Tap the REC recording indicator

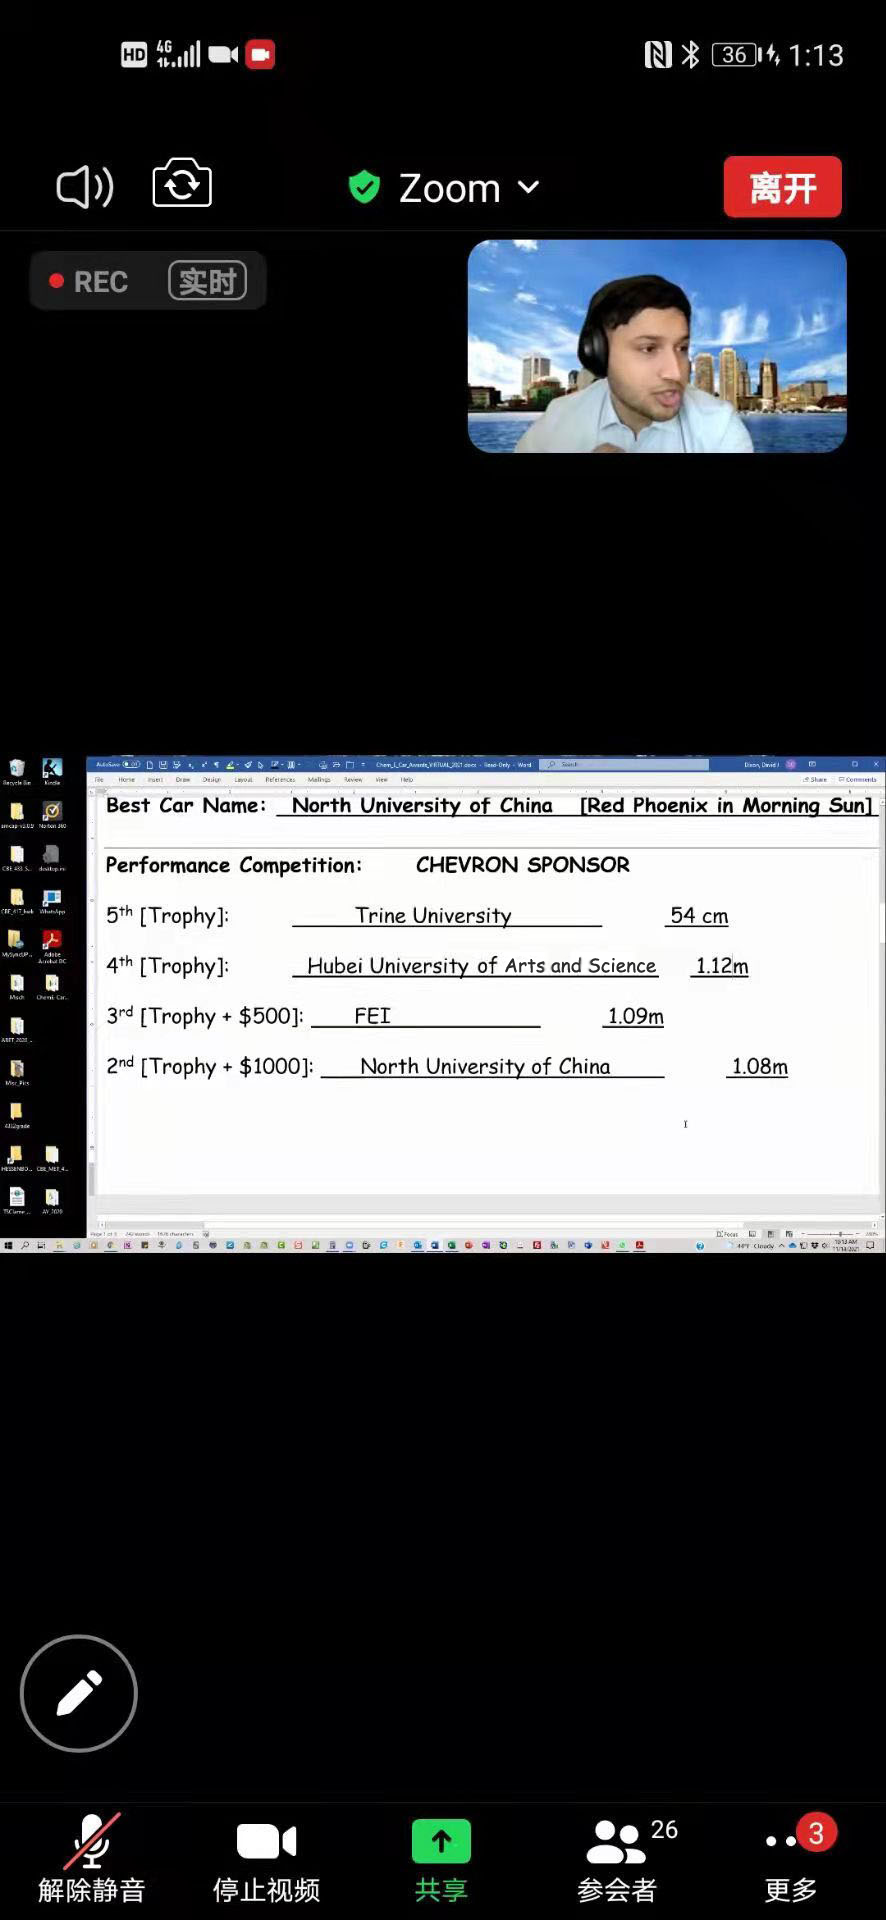(90, 282)
